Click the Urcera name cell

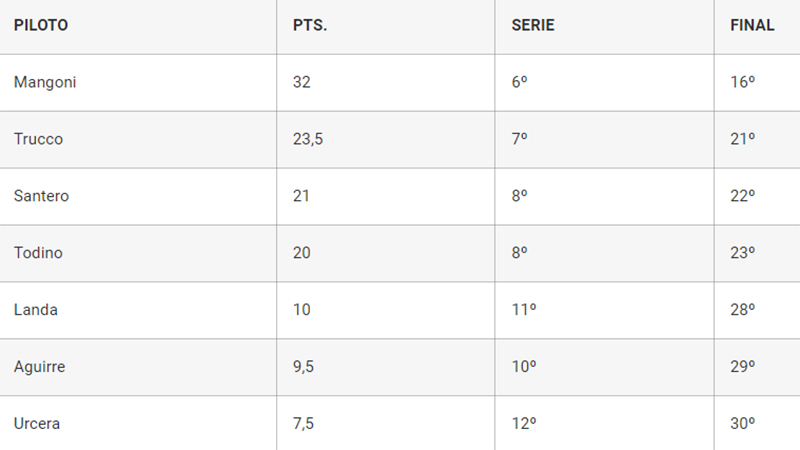coord(37,424)
